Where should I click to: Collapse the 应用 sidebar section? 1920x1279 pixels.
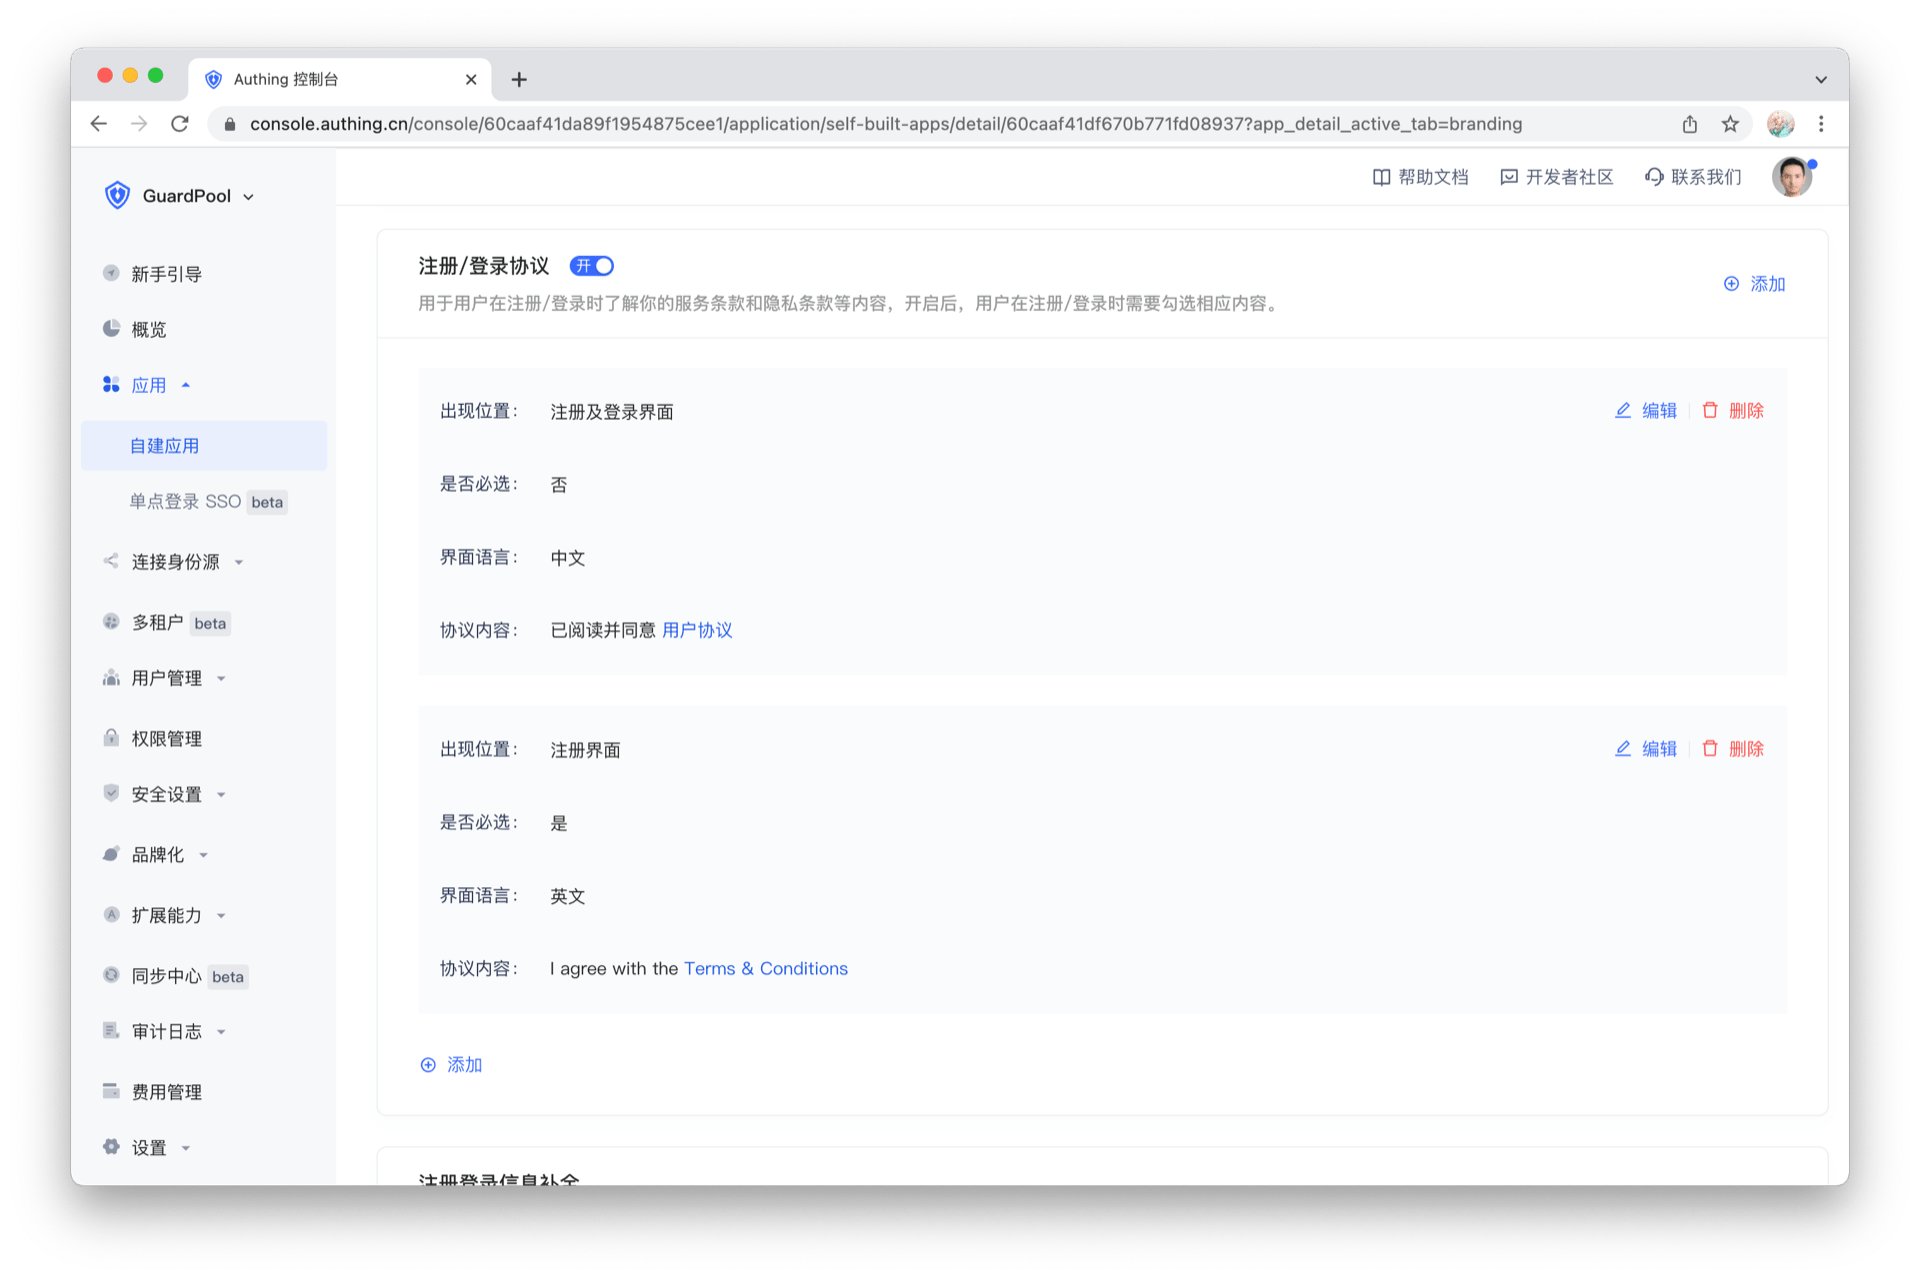click(x=149, y=385)
